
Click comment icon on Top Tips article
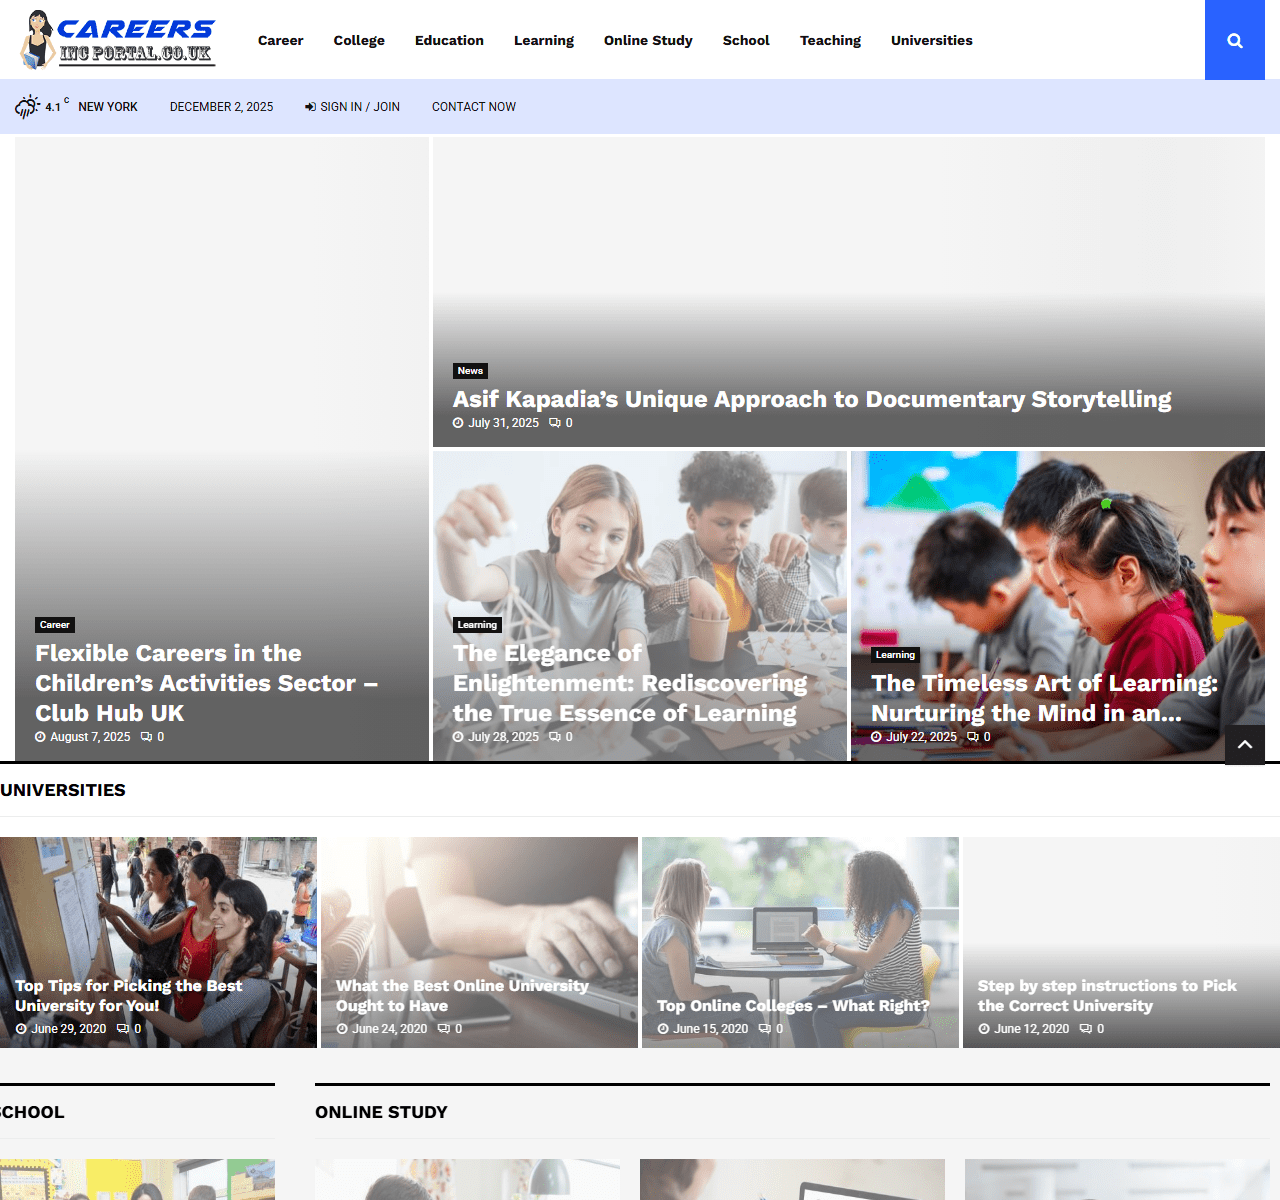pos(123,1029)
